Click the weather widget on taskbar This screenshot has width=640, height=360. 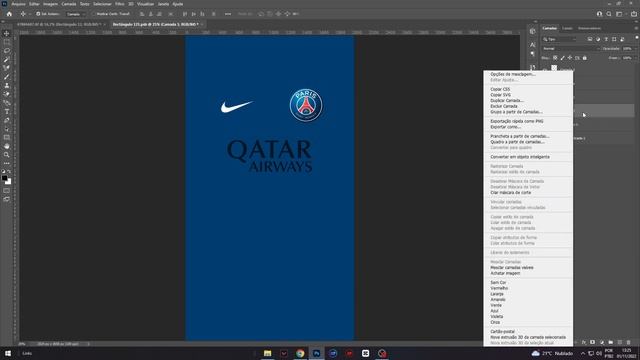pos(552,353)
